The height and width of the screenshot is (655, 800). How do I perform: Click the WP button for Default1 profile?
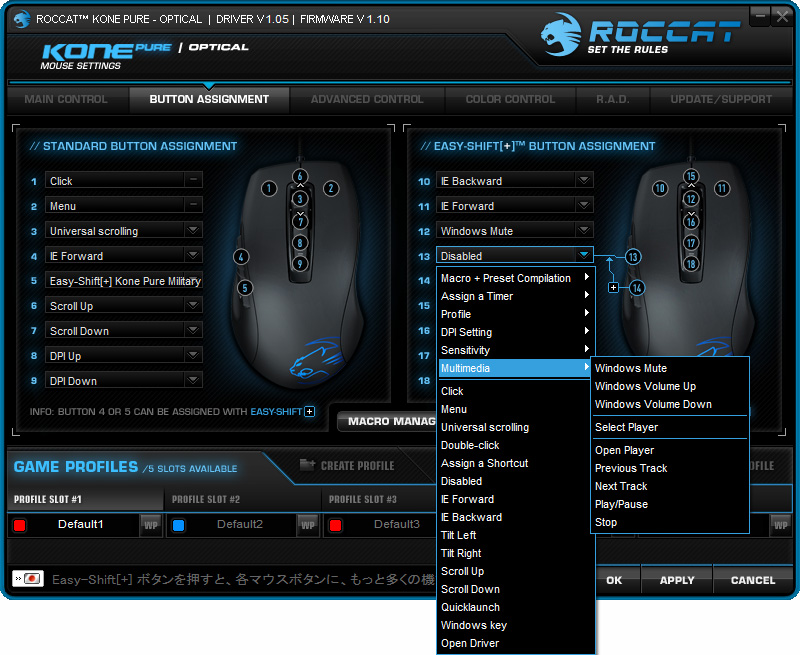(x=151, y=525)
